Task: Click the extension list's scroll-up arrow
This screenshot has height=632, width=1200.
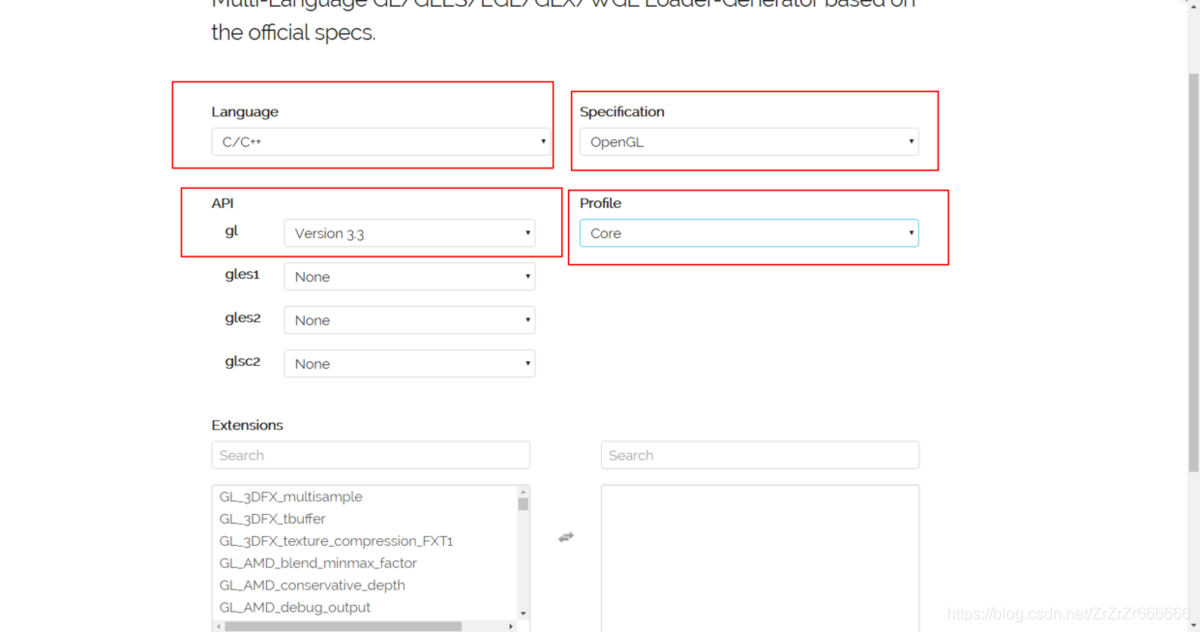Action: pos(522,492)
